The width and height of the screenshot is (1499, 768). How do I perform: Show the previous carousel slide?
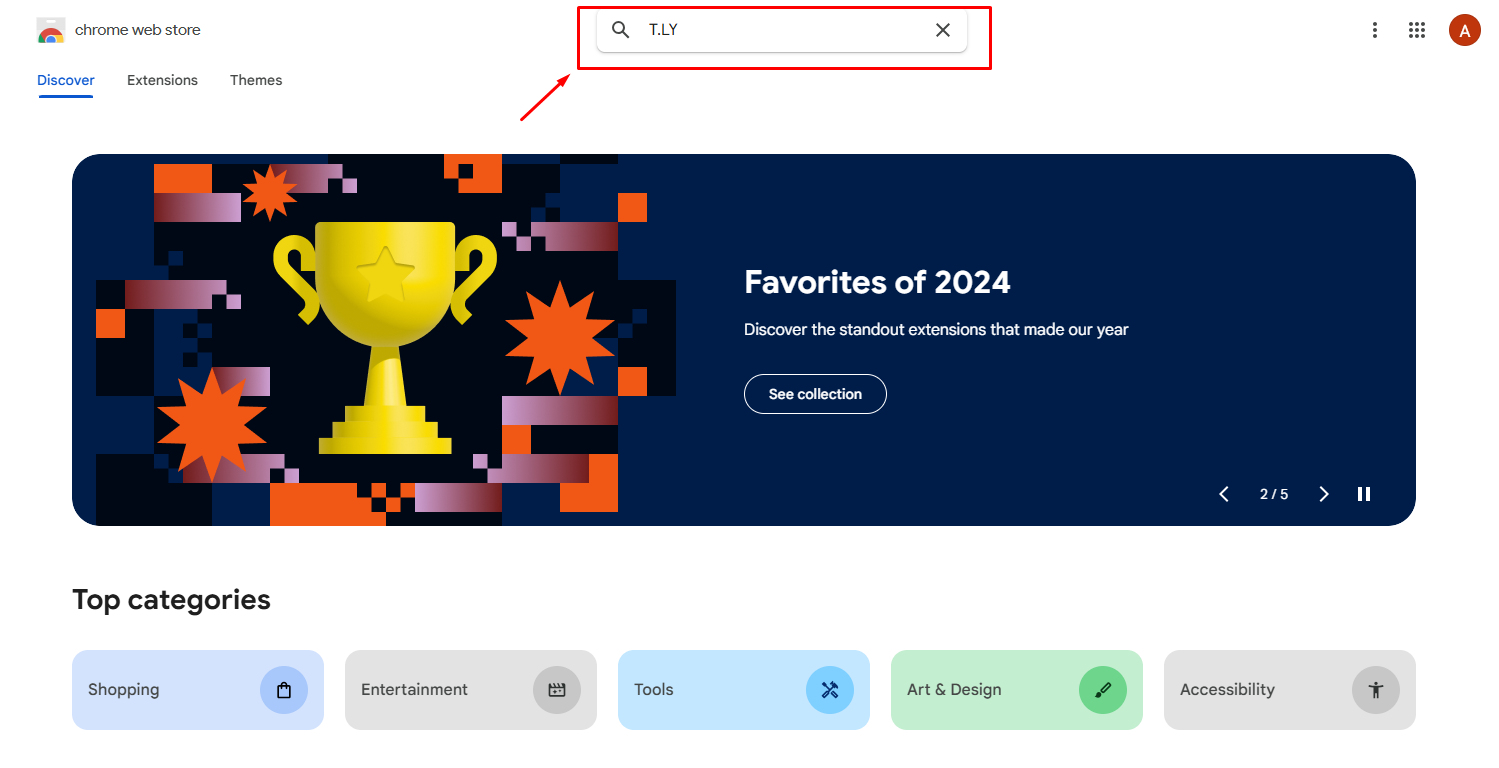(1224, 494)
